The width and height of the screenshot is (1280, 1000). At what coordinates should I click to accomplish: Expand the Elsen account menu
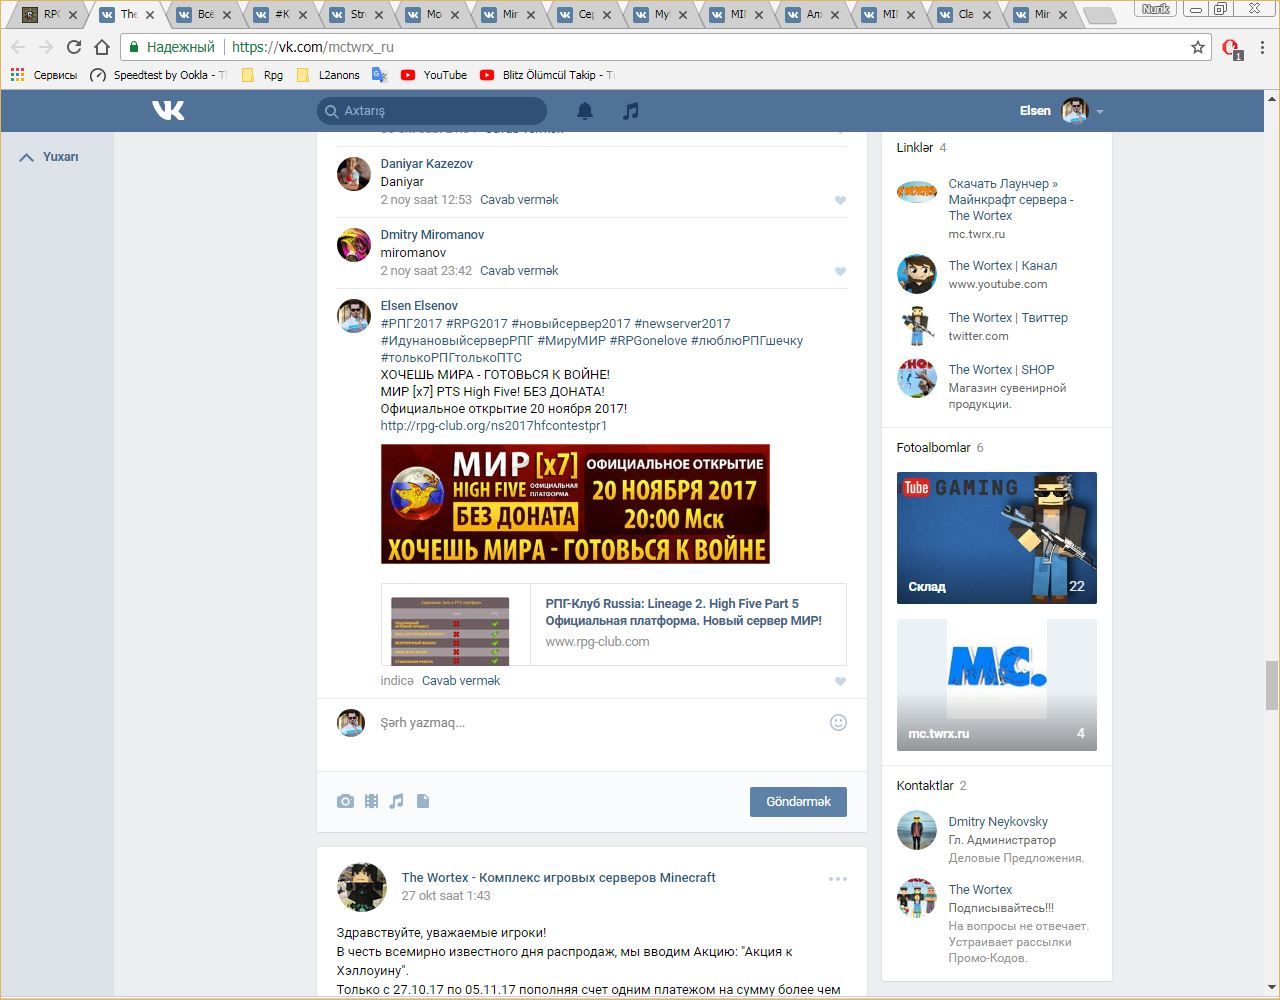[x=1061, y=111]
